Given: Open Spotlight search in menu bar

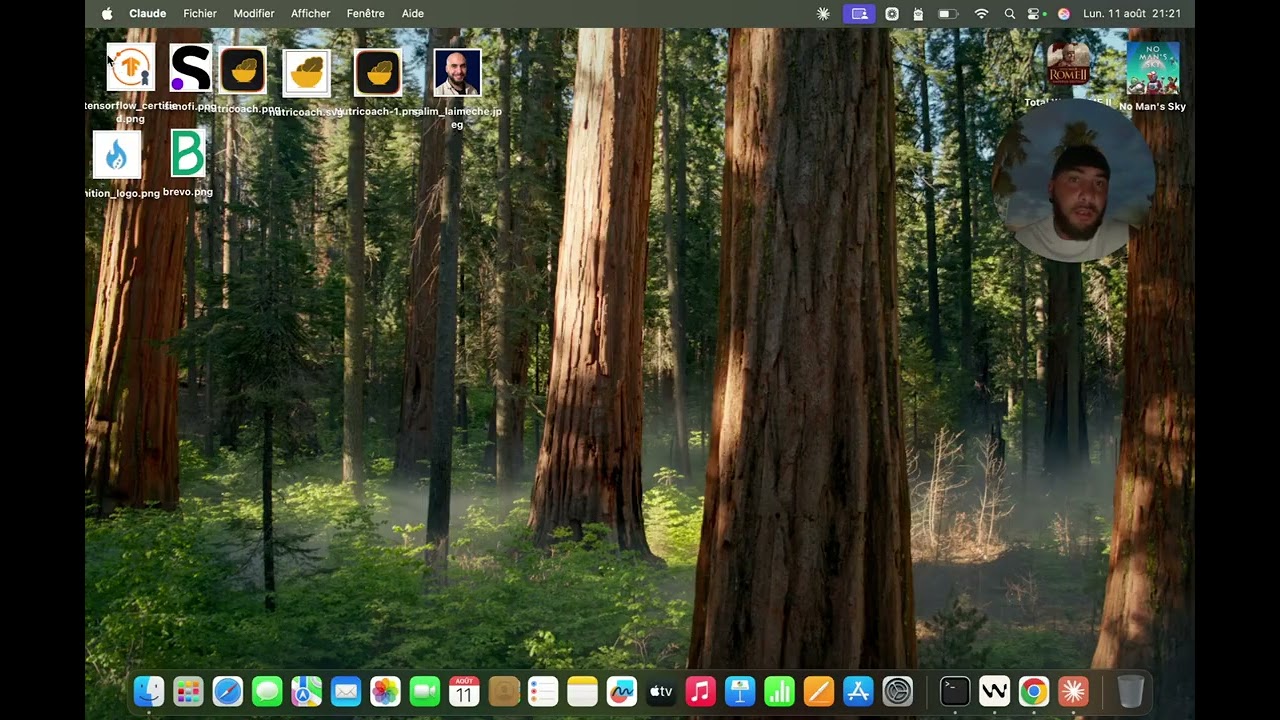Looking at the screenshot, I should (x=1010, y=14).
